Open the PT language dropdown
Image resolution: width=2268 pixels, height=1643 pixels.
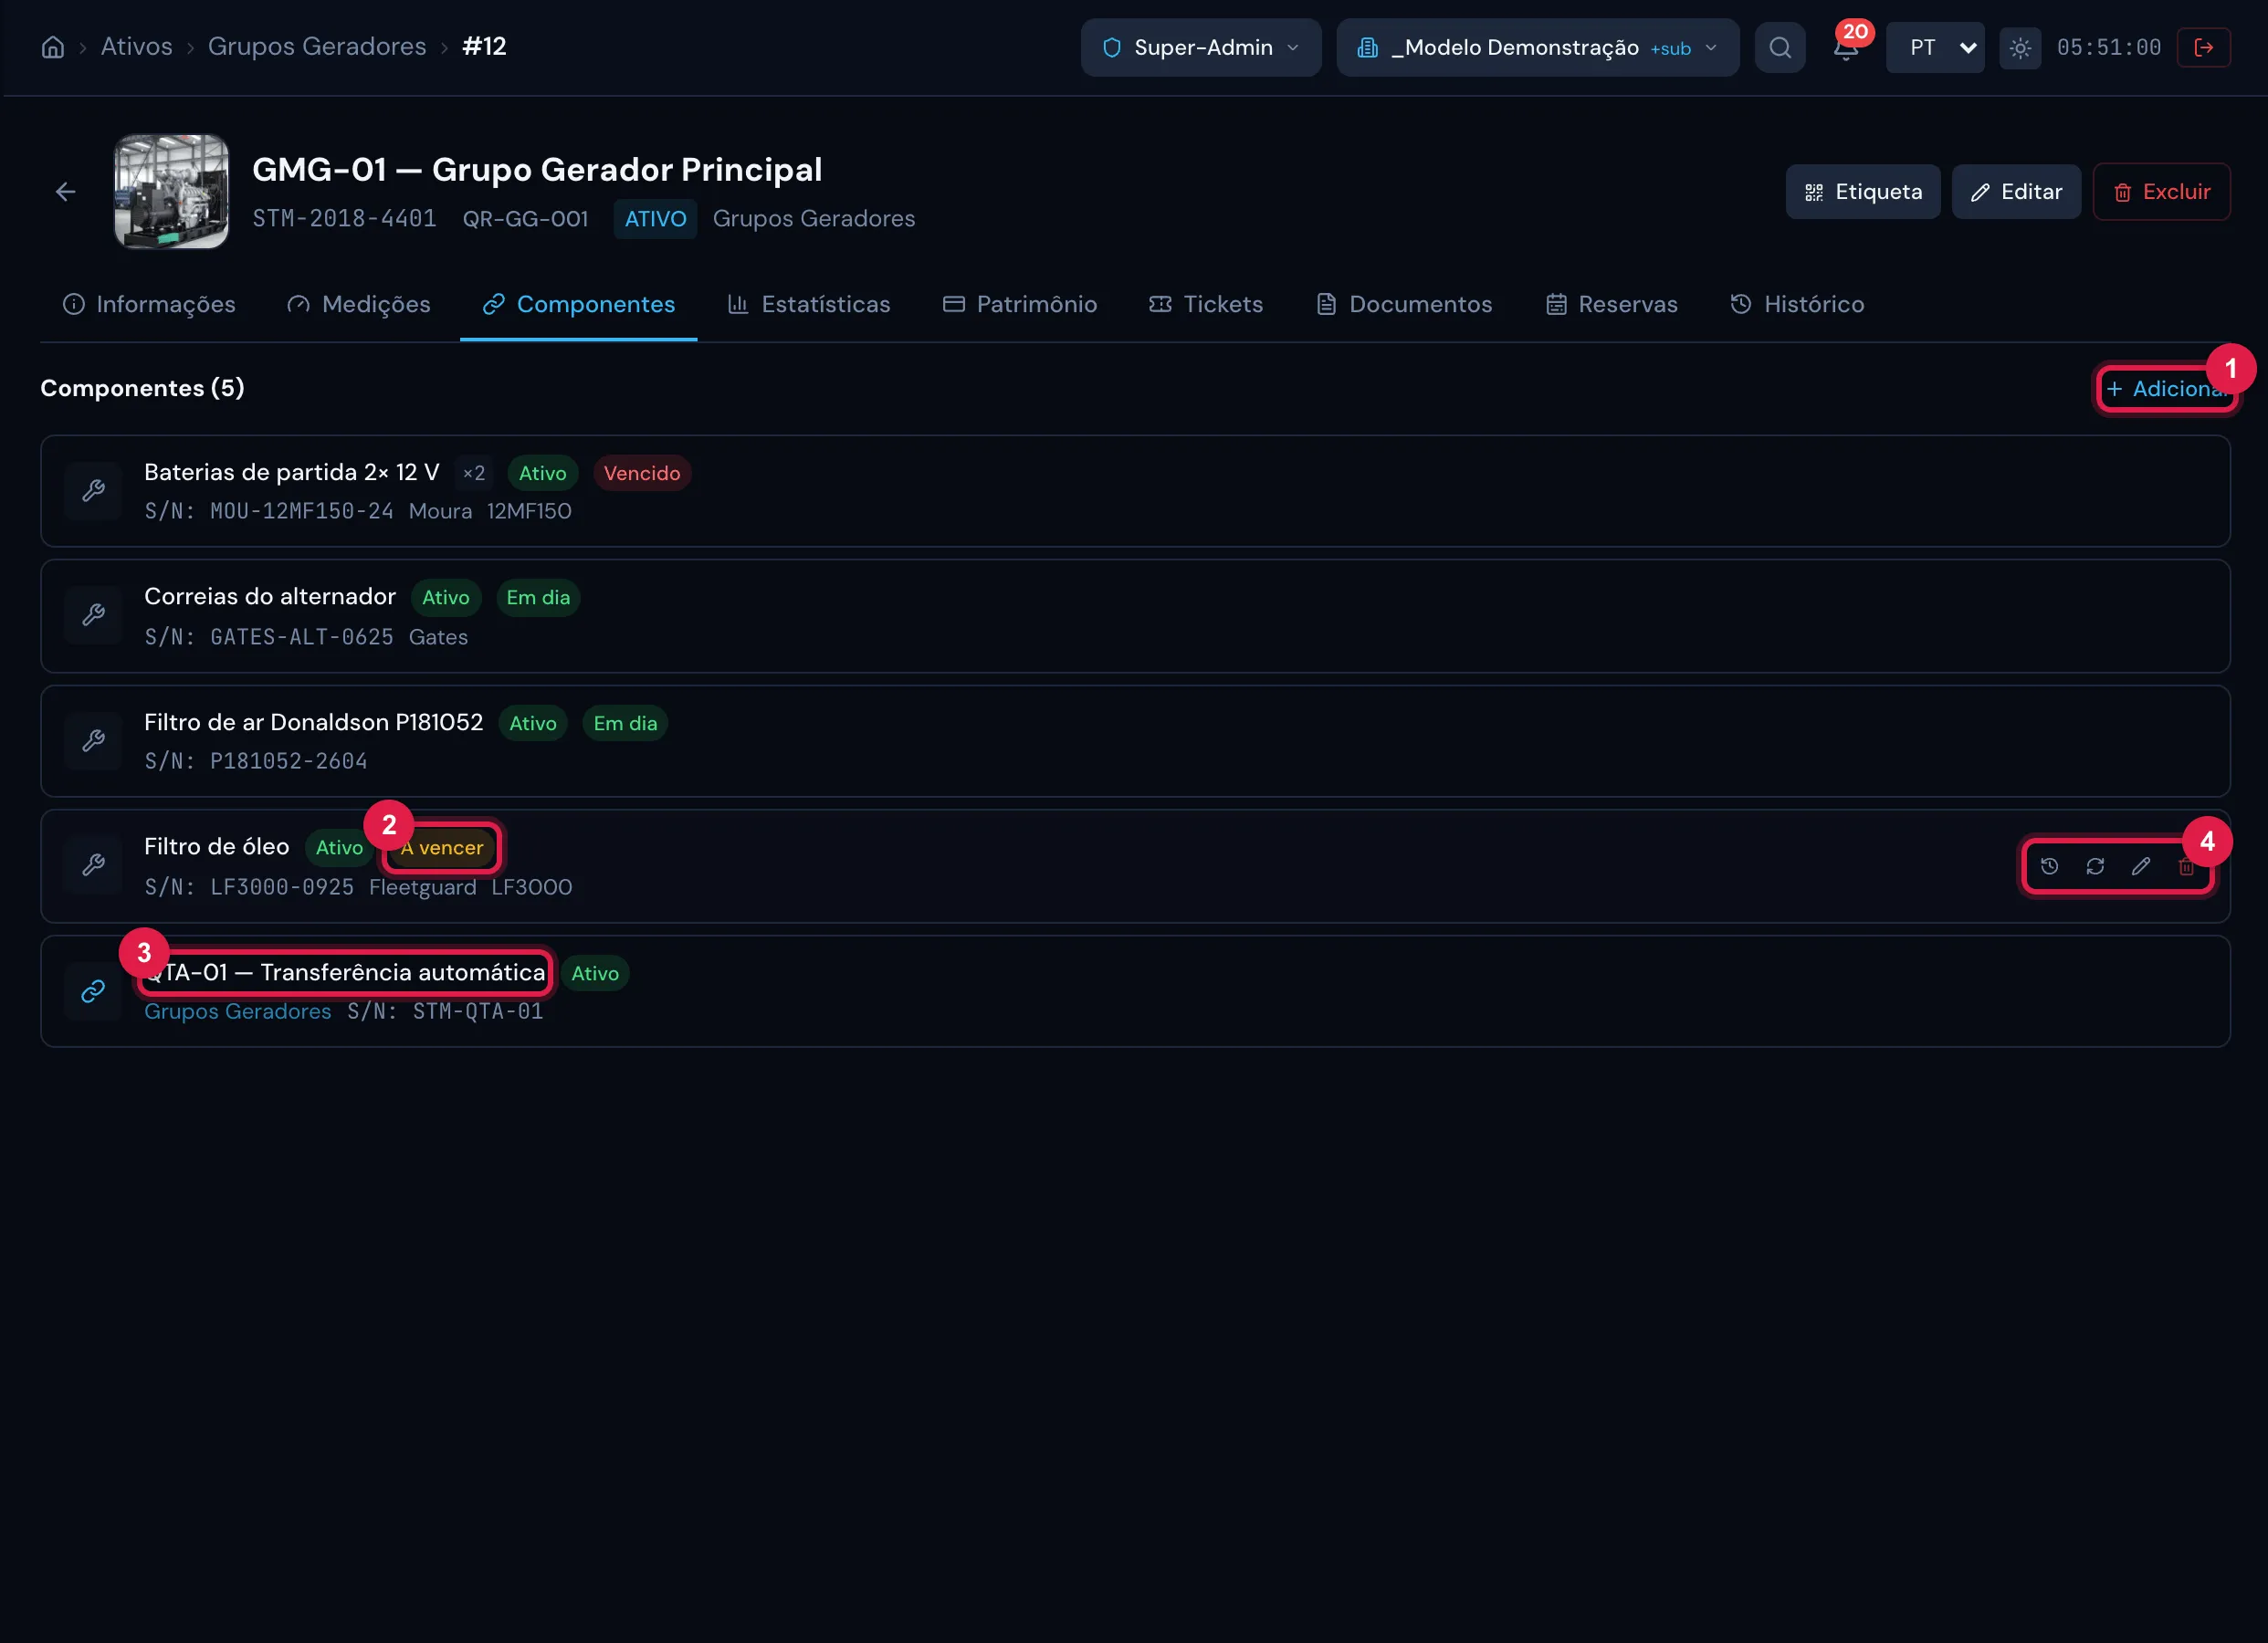tap(1935, 47)
